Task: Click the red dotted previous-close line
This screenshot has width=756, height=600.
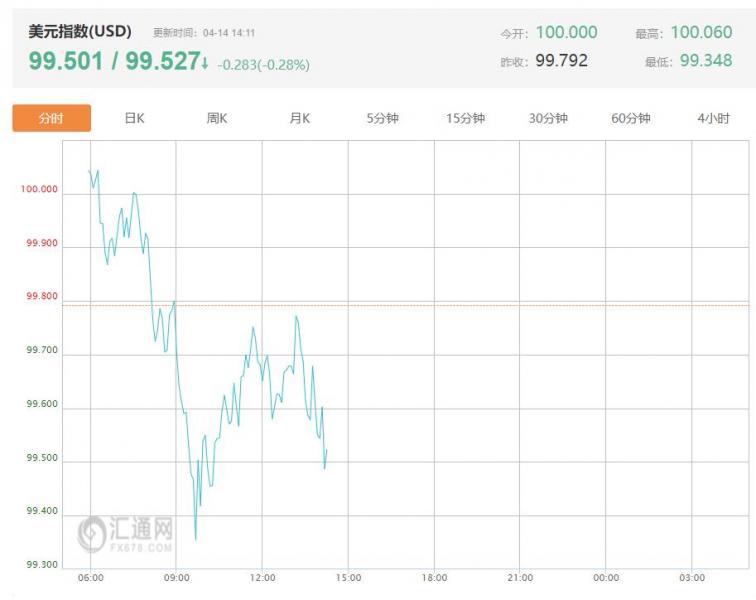Action: [x=450, y=305]
